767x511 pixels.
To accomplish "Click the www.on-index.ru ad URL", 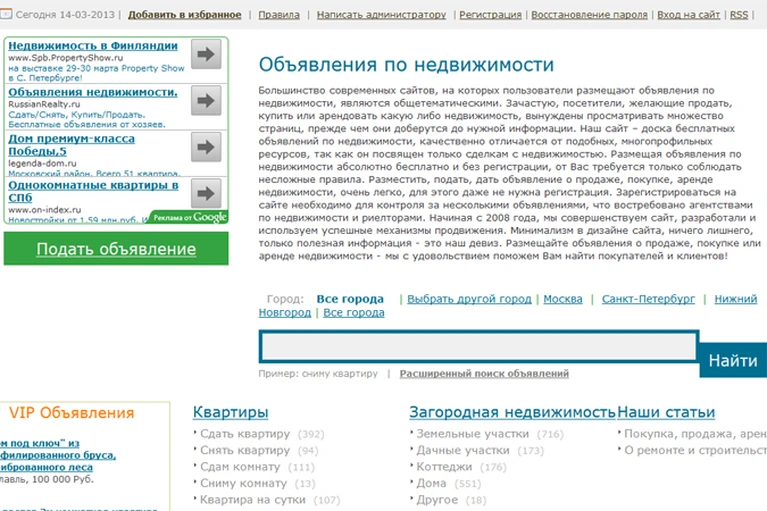I will point(45,210).
